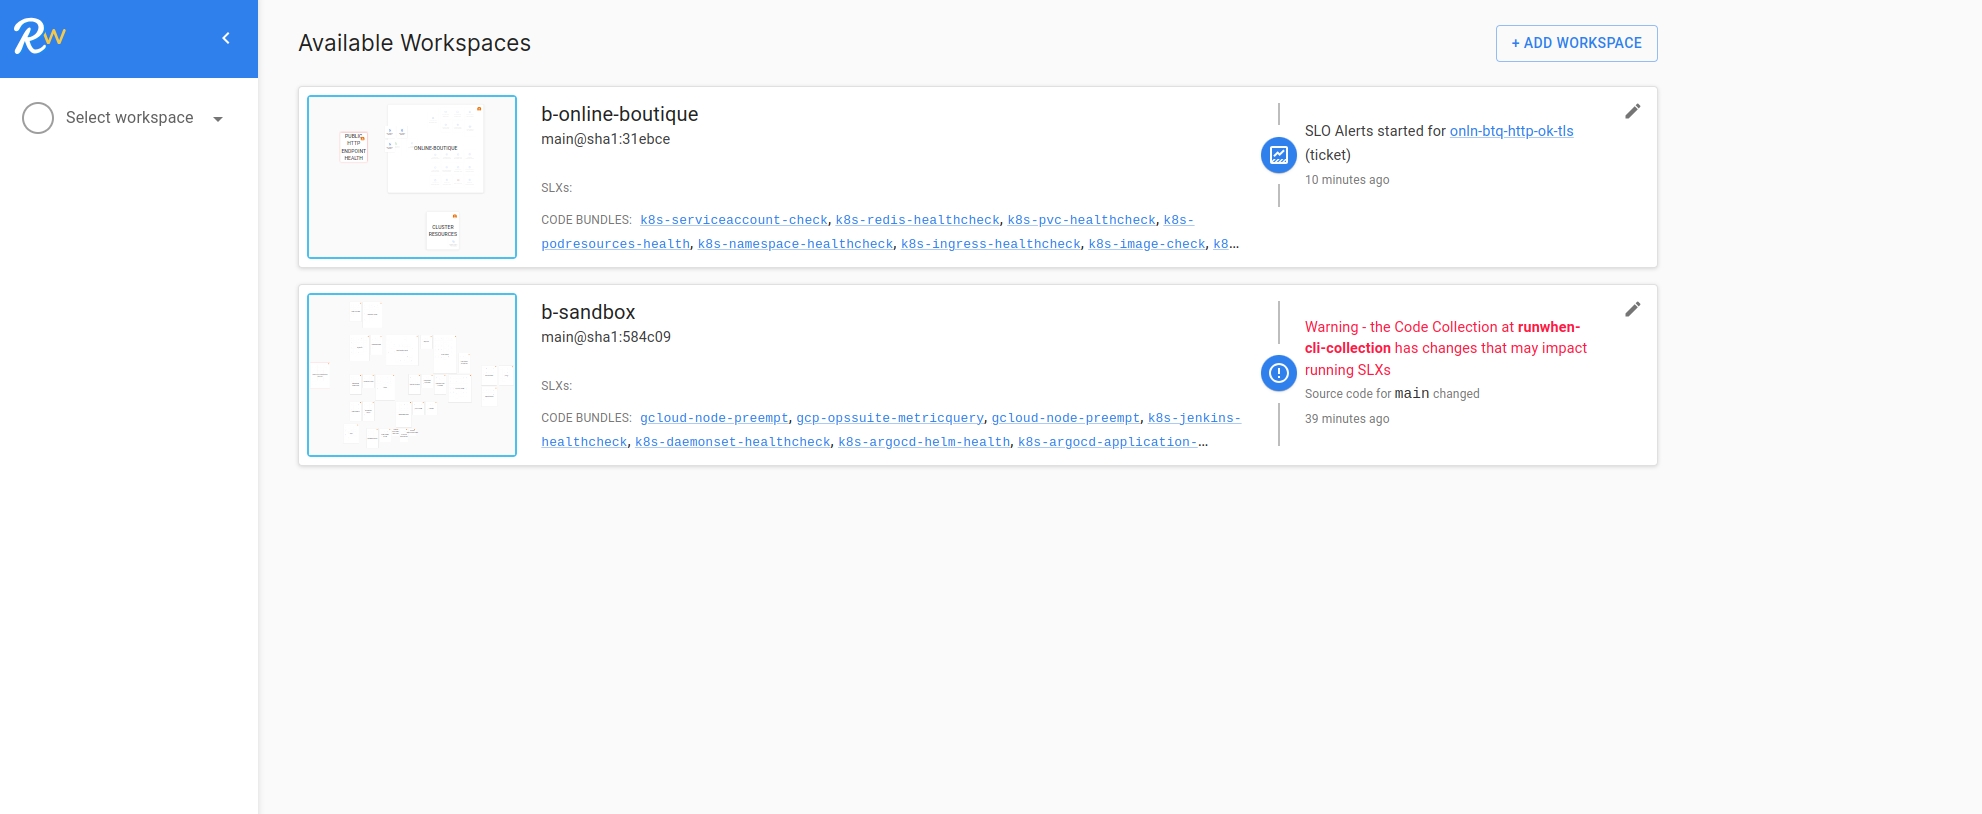Viewport: 1982px width, 814px height.
Task: Click the SLO alert chart icon
Action: pos(1278,155)
